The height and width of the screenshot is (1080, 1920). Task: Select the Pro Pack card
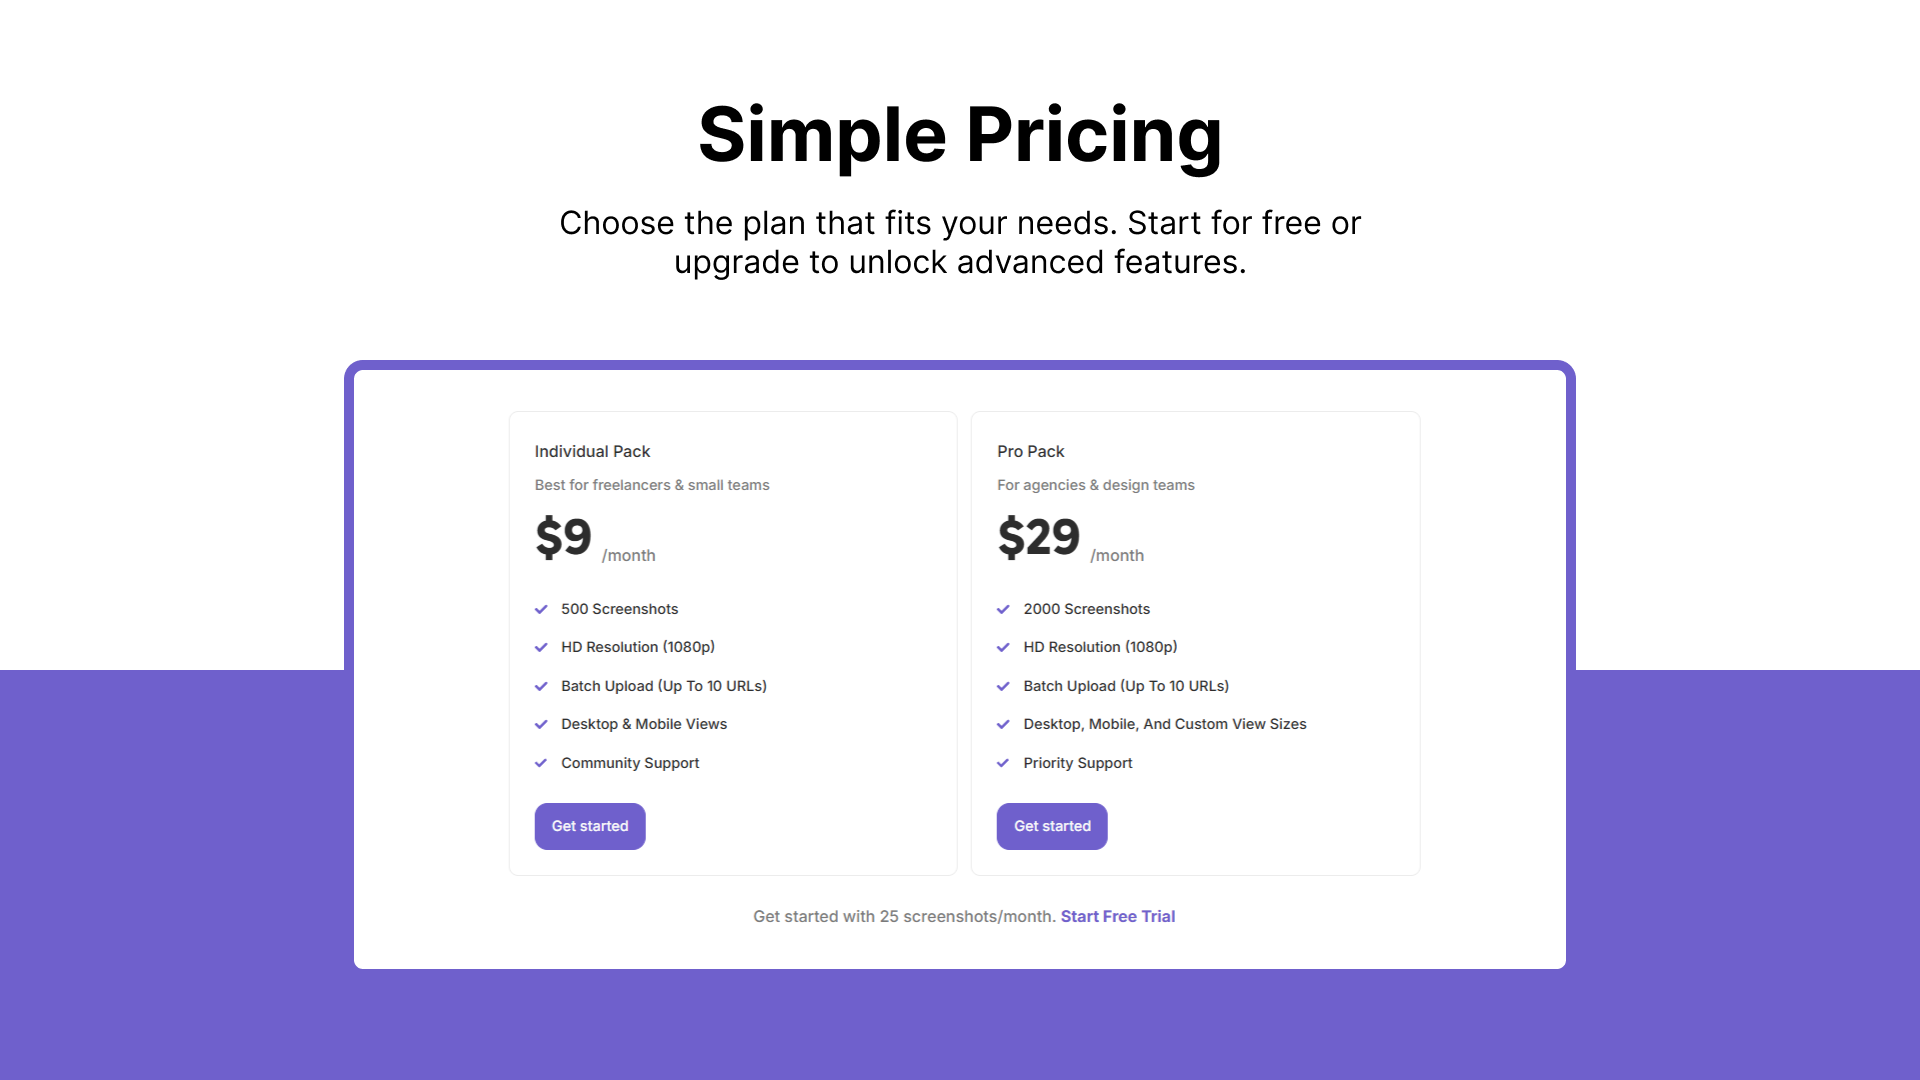pos(1195,642)
